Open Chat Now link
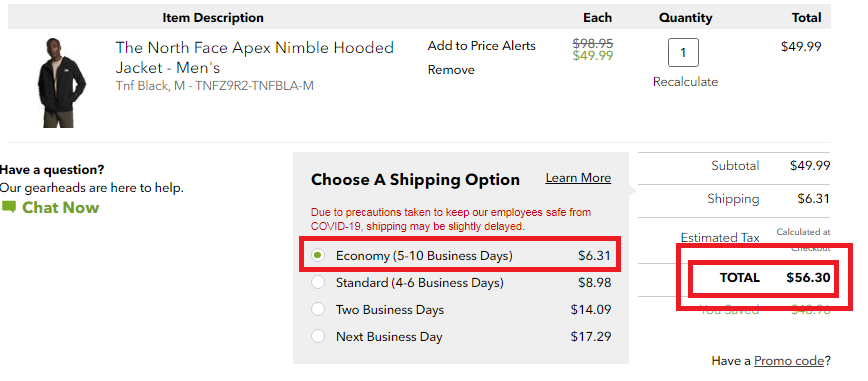This screenshot has height=381, width=868. pyautogui.click(x=60, y=208)
